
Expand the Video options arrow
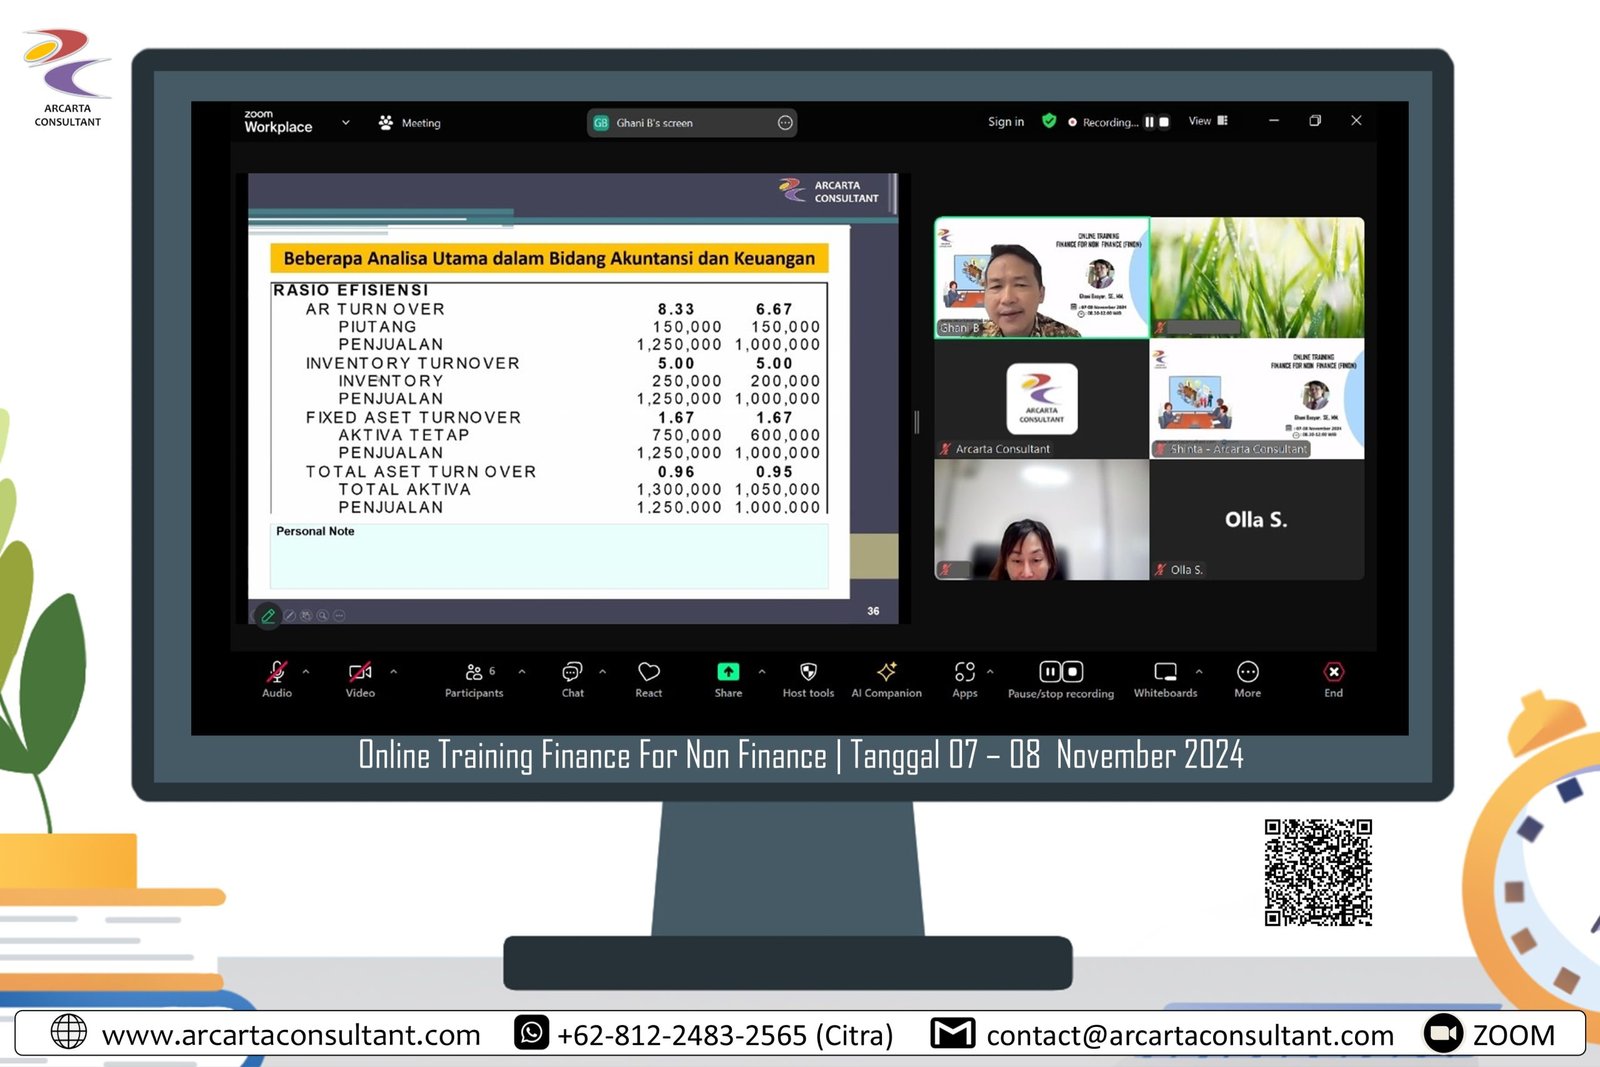pos(394,672)
